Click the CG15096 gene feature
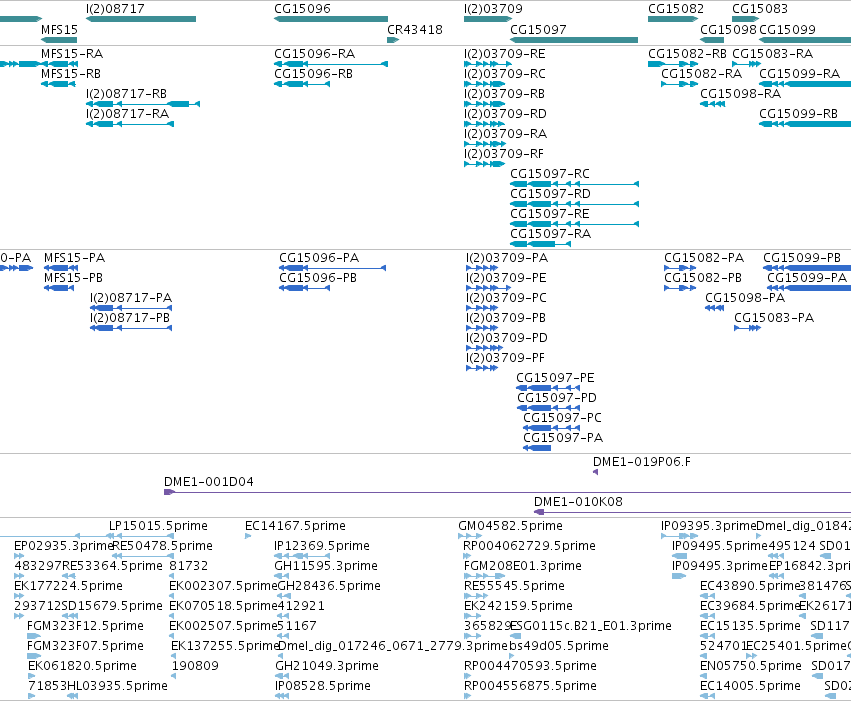 331,20
